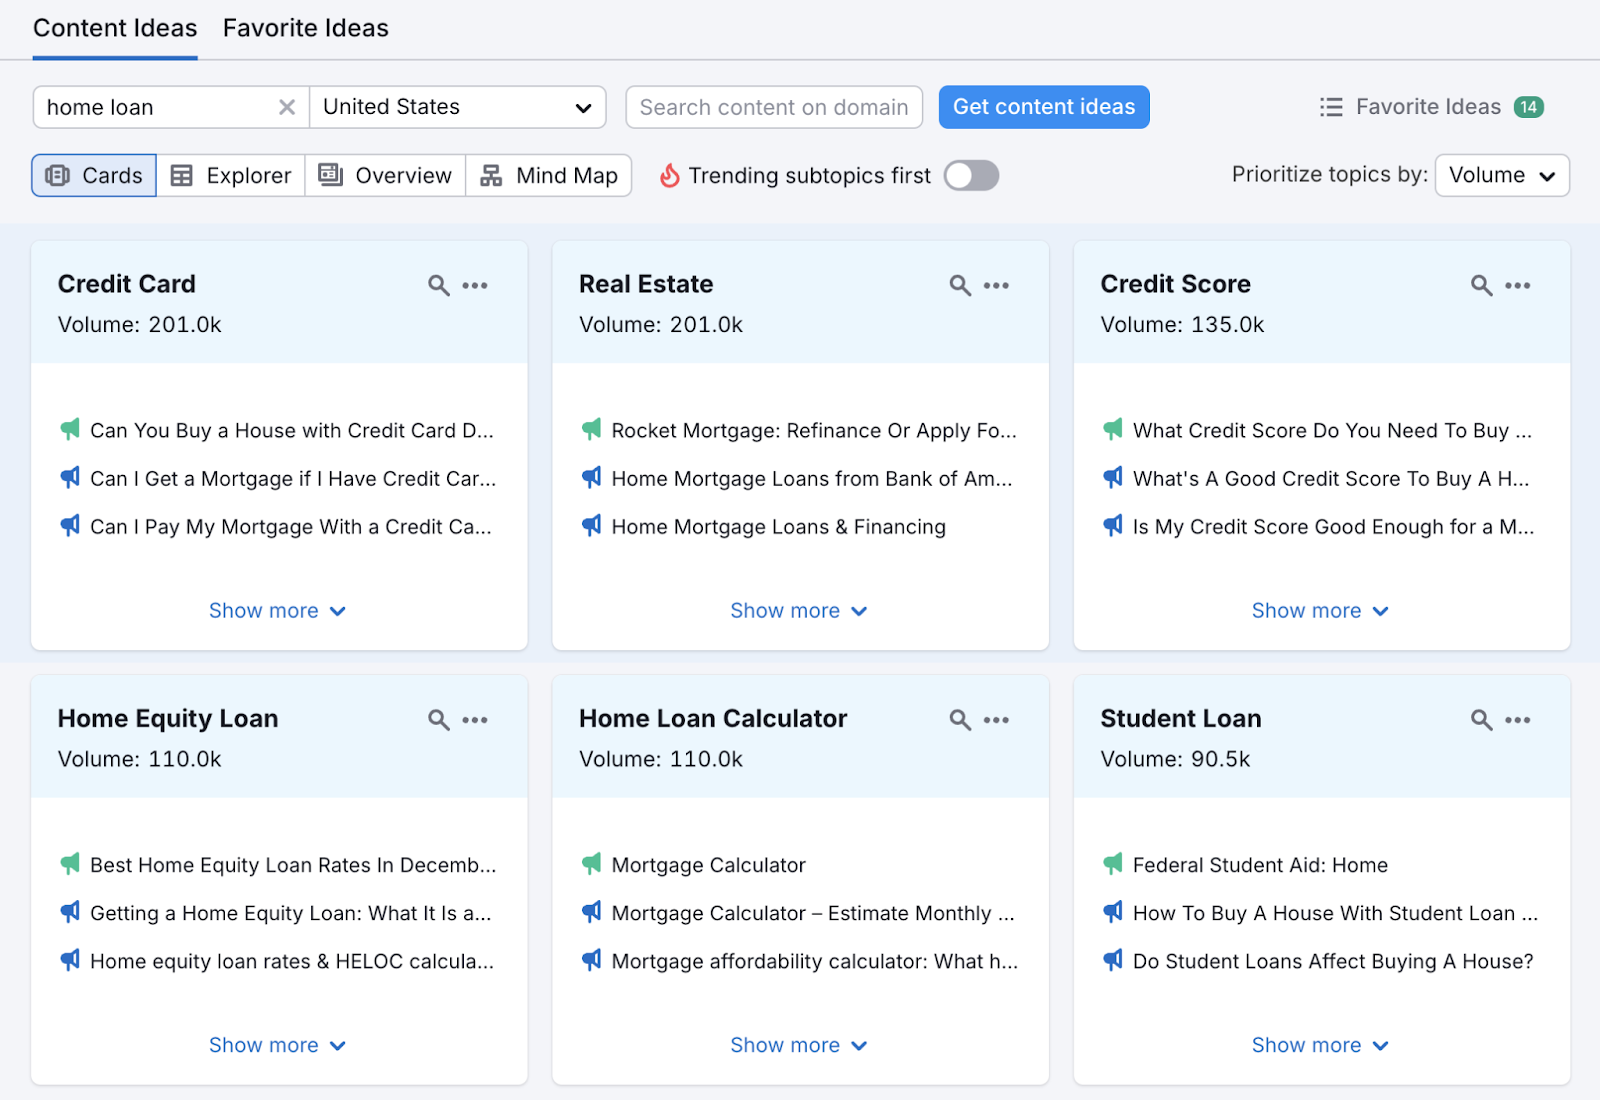The image size is (1600, 1100).
Task: Expand Show more on Home Equity Loan card
Action: (277, 1045)
